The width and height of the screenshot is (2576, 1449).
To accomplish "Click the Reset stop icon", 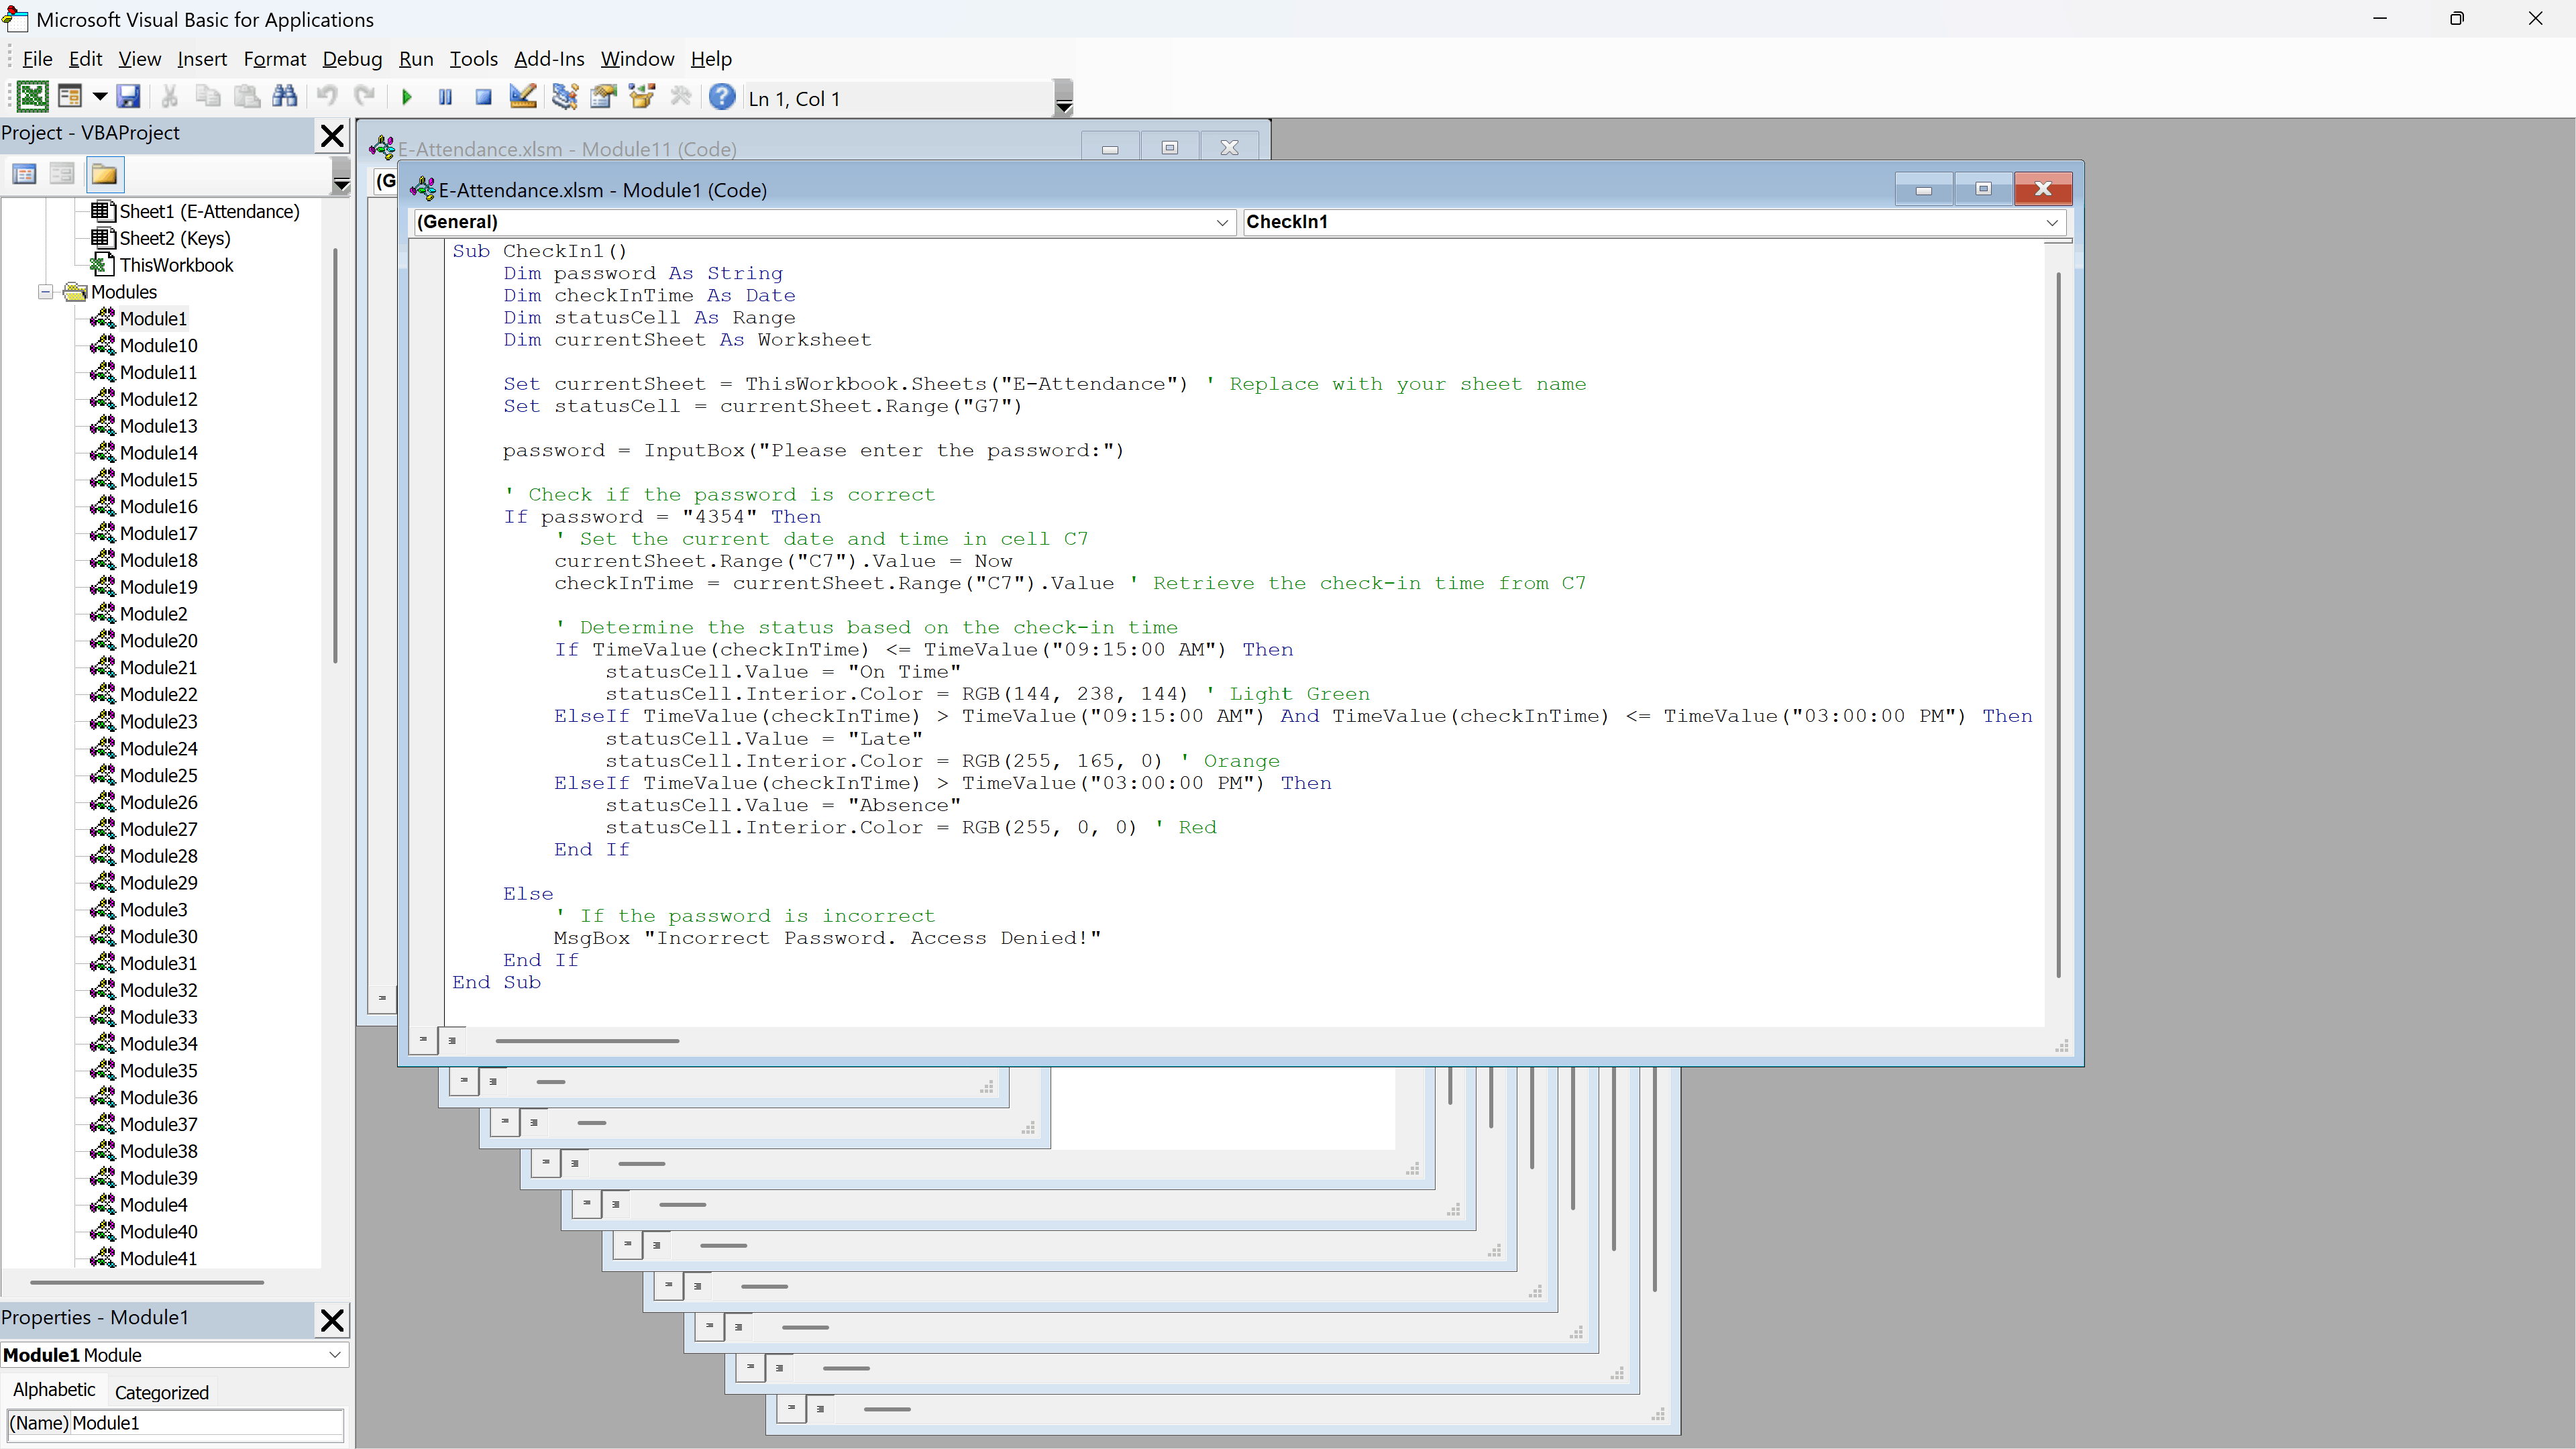I will point(483,97).
